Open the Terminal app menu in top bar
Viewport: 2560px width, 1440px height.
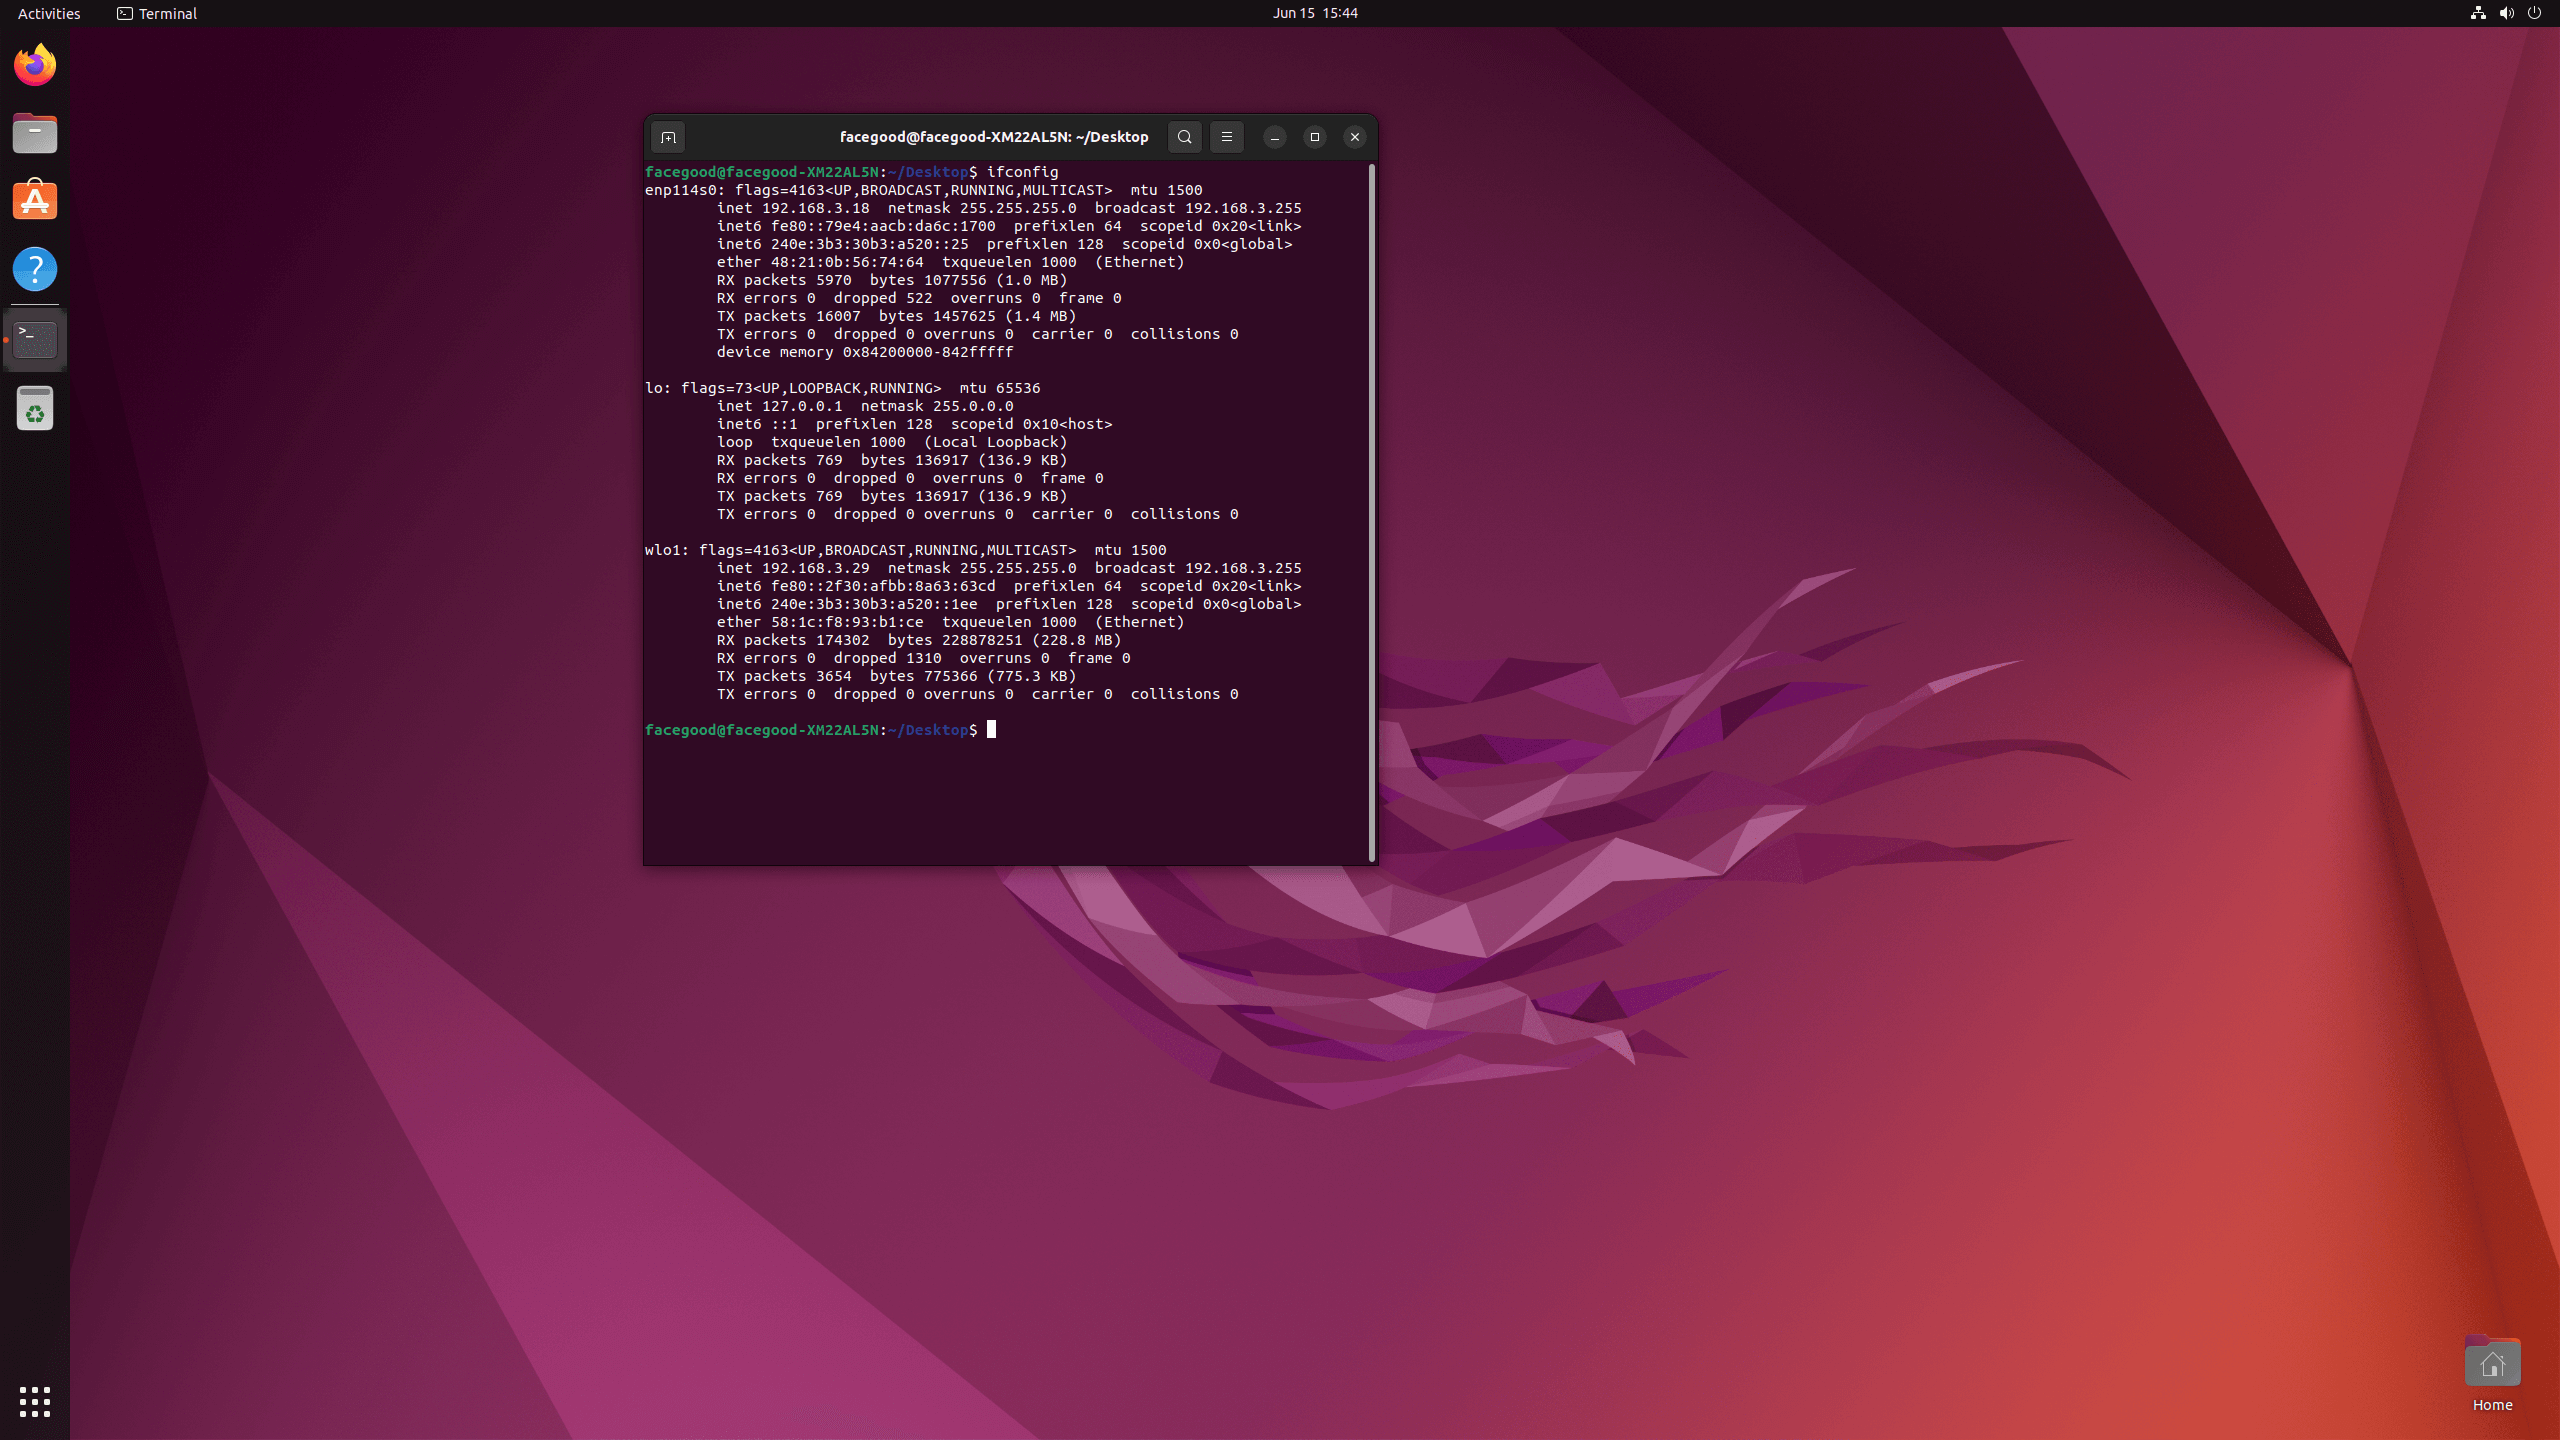157,13
